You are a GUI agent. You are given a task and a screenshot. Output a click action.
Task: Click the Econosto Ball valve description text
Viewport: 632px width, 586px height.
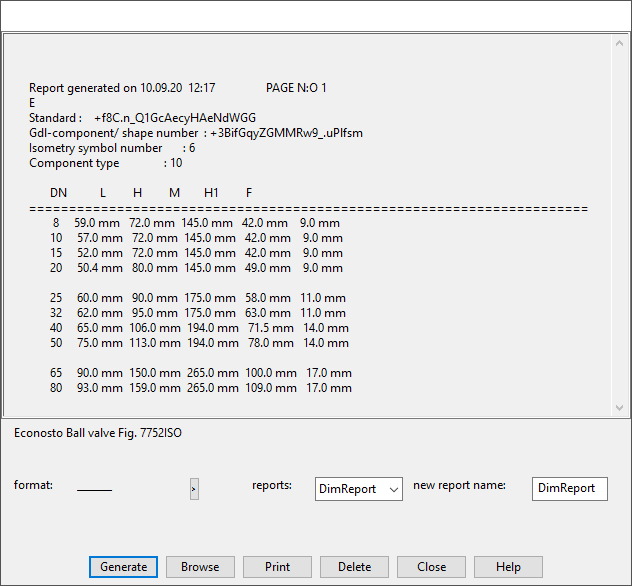click(x=97, y=434)
